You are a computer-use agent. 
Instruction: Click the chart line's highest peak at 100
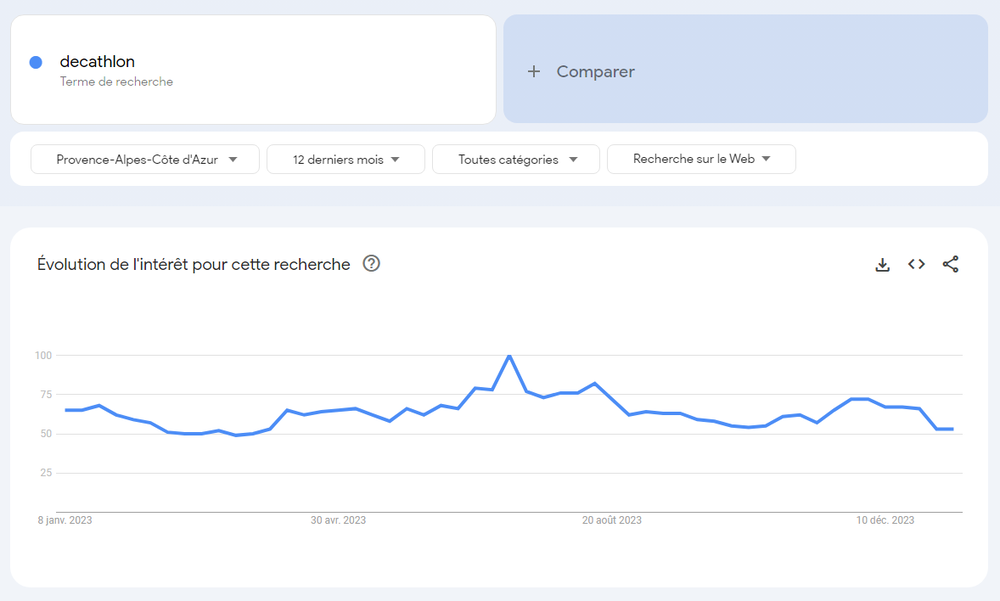click(509, 356)
